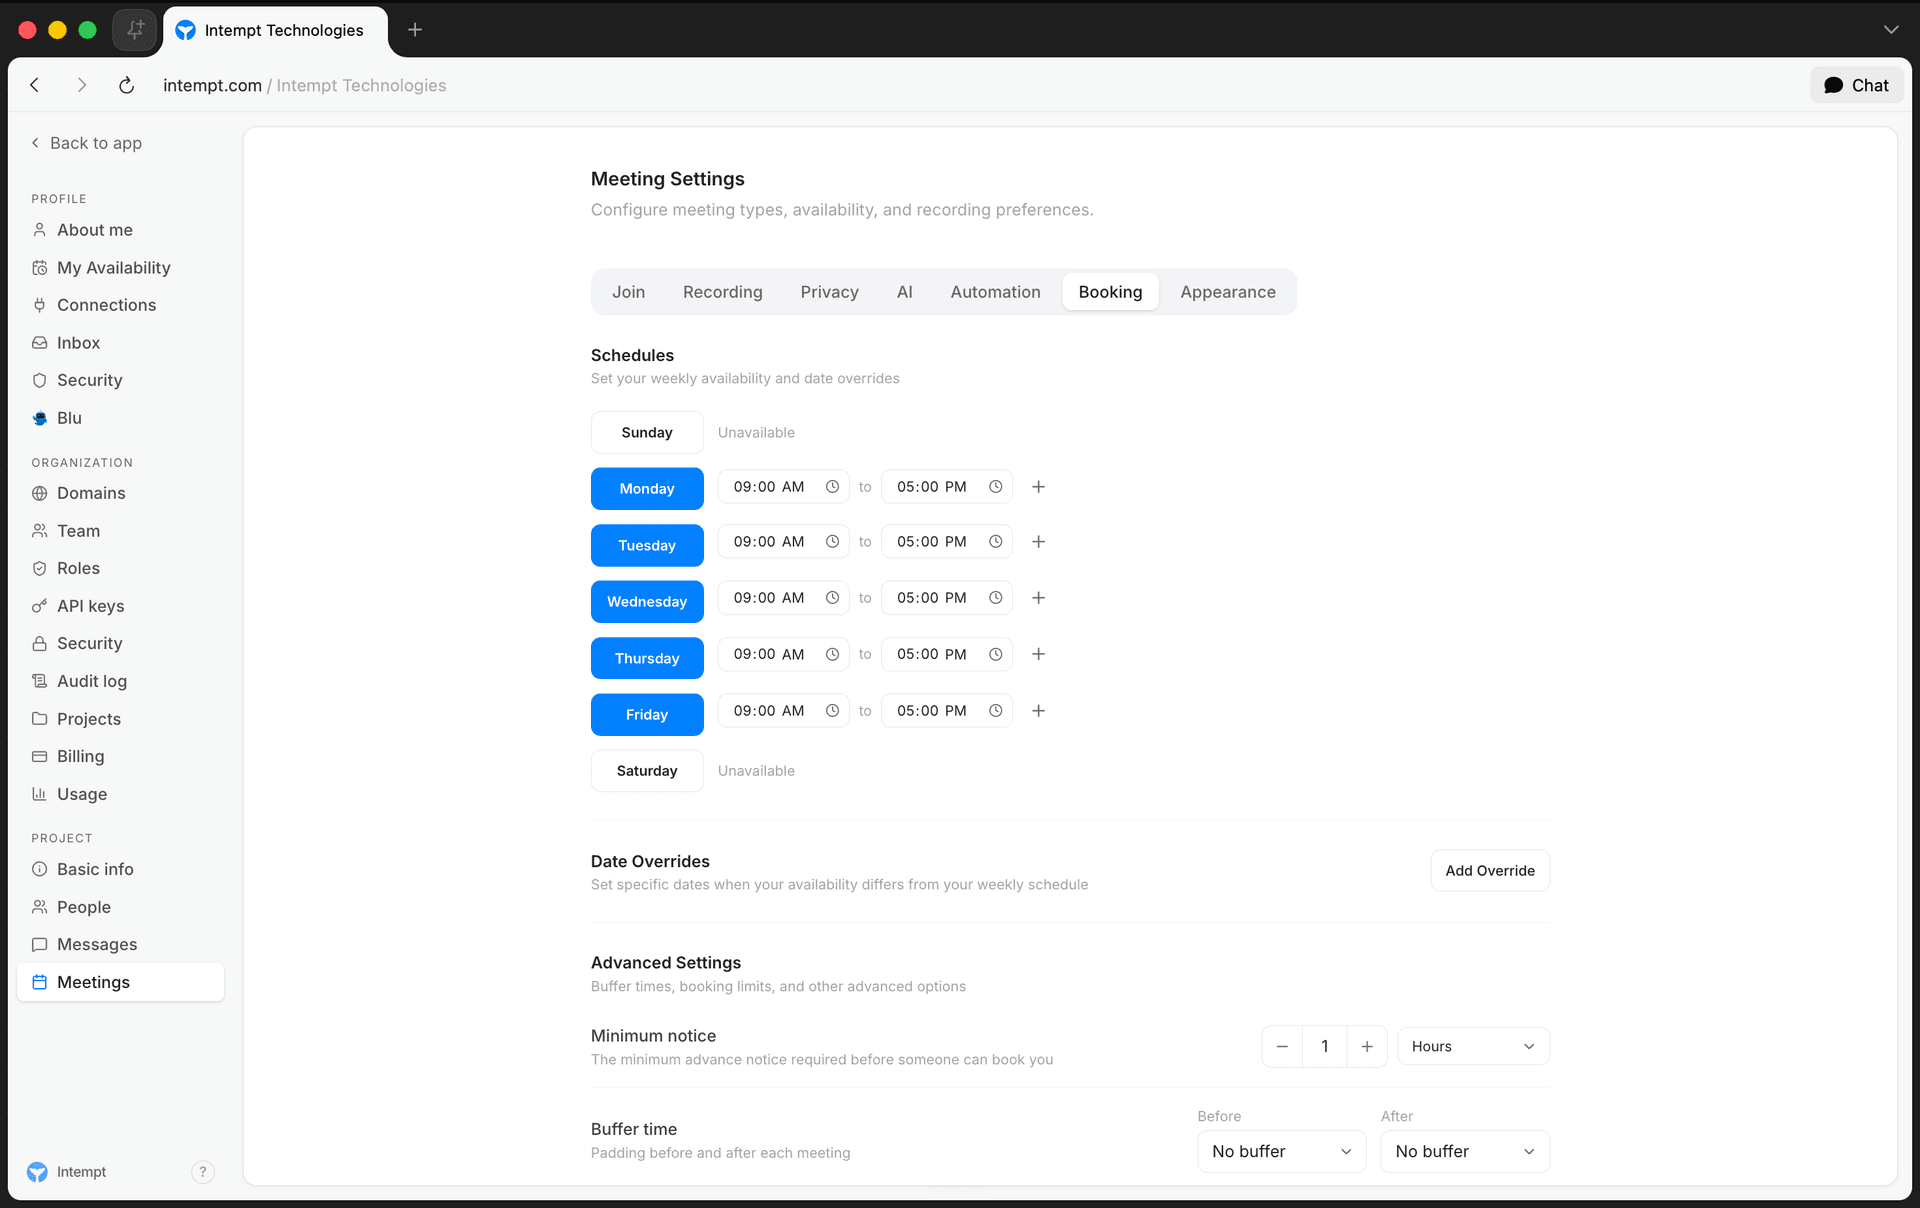The width and height of the screenshot is (1920, 1208).
Task: Click the minimum notice number field
Action: [1325, 1047]
